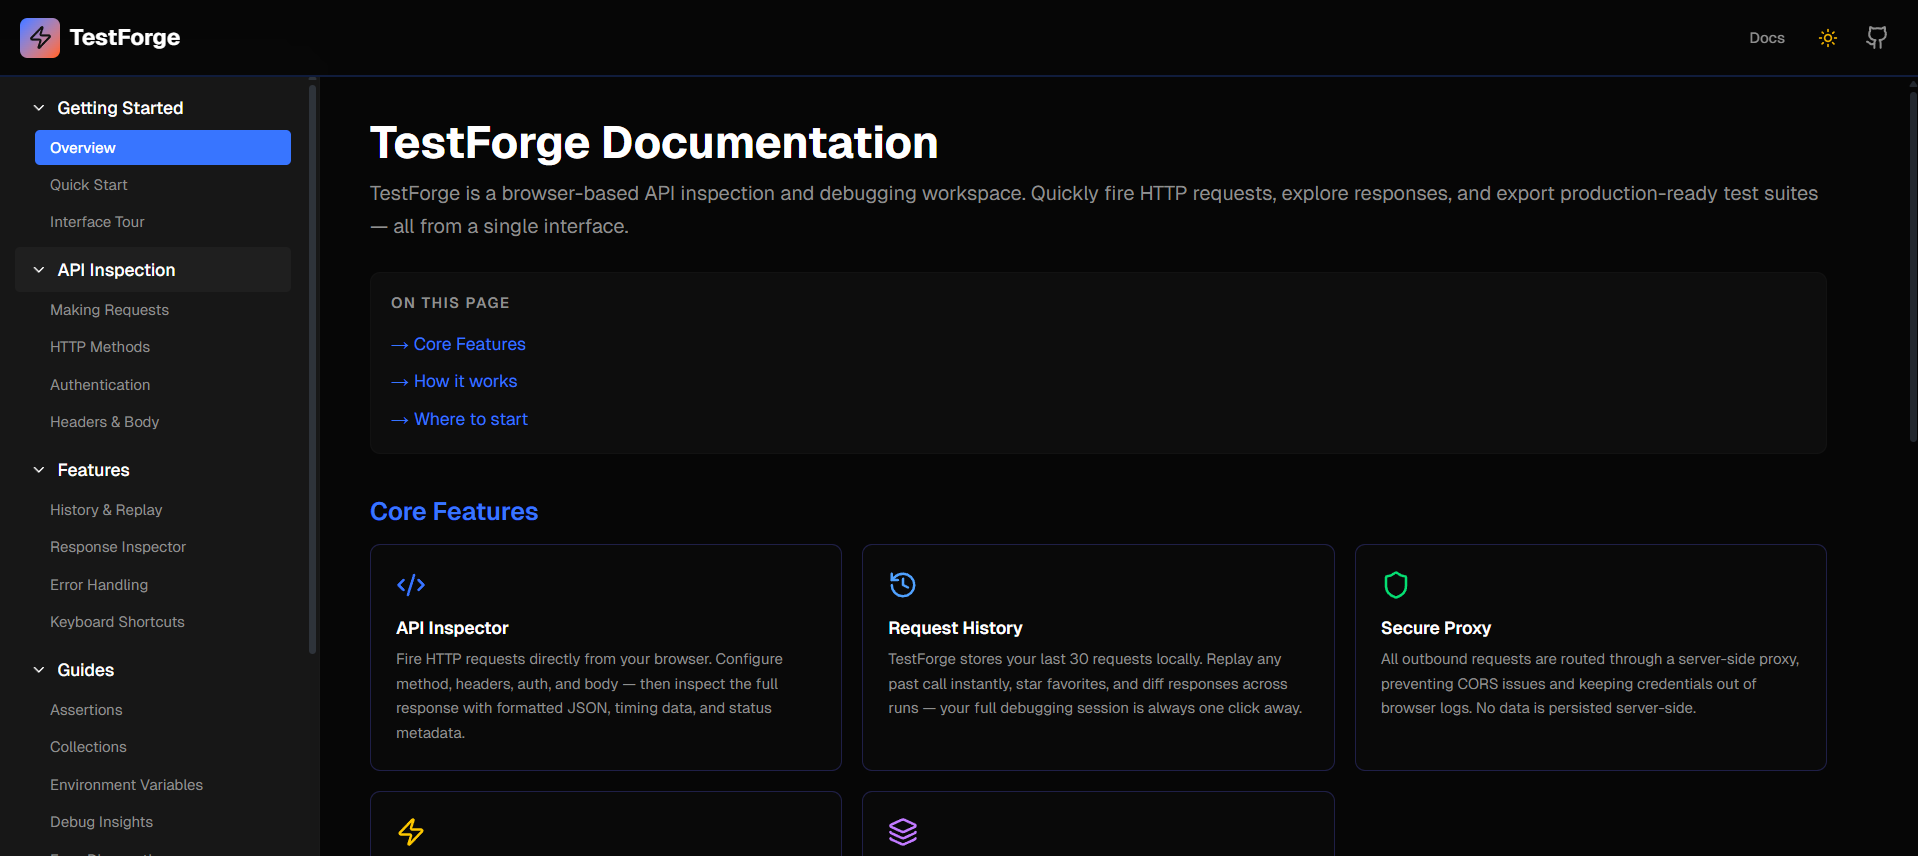Collapse the Guides section chevron
Image resolution: width=1918 pixels, height=856 pixels.
(x=39, y=670)
